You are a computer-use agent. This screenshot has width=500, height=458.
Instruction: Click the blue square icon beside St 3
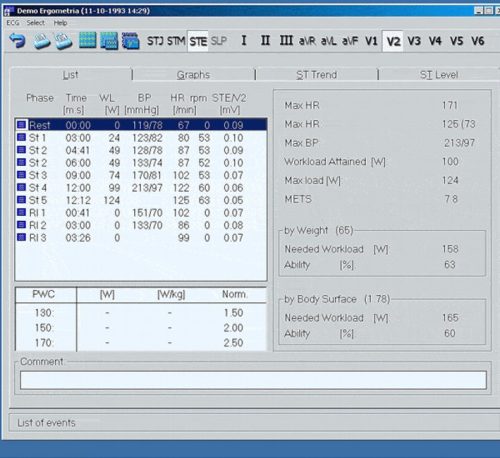[21, 175]
